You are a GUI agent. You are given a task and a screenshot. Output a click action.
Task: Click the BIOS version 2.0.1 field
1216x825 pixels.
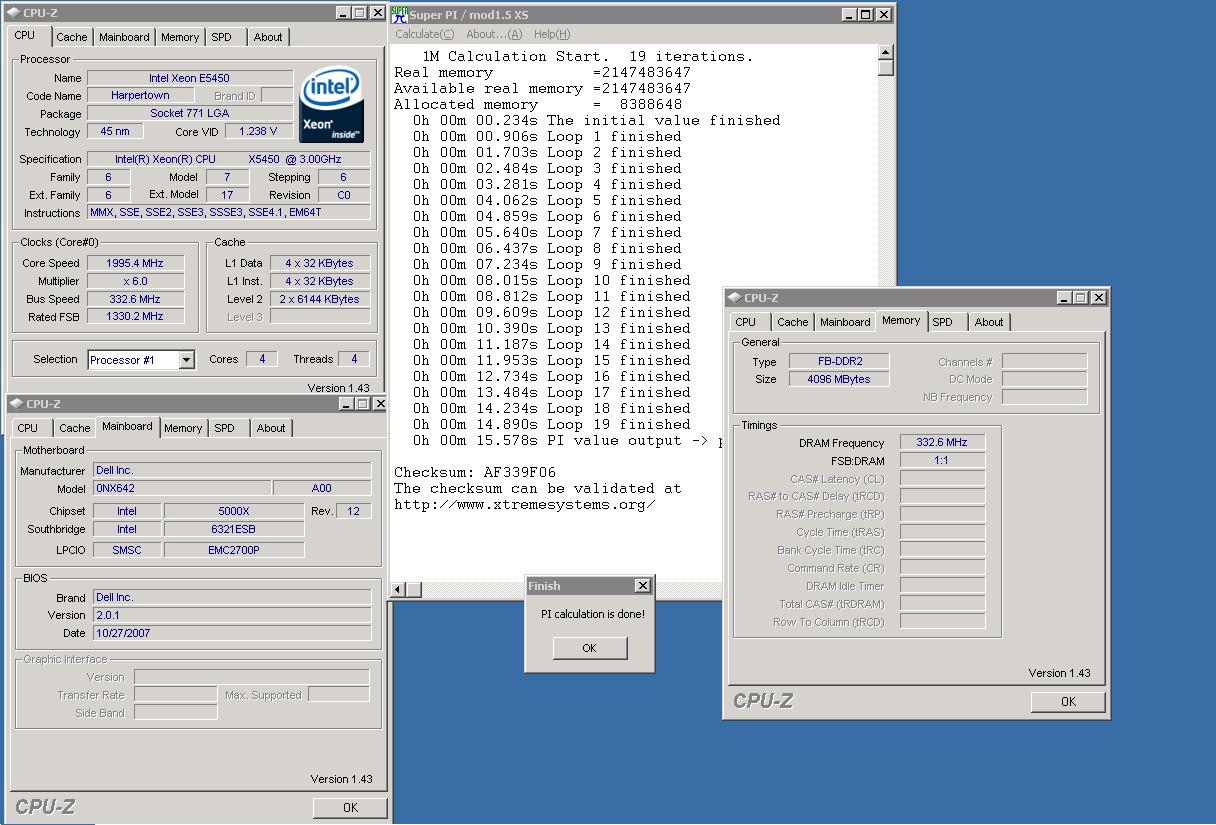point(232,615)
